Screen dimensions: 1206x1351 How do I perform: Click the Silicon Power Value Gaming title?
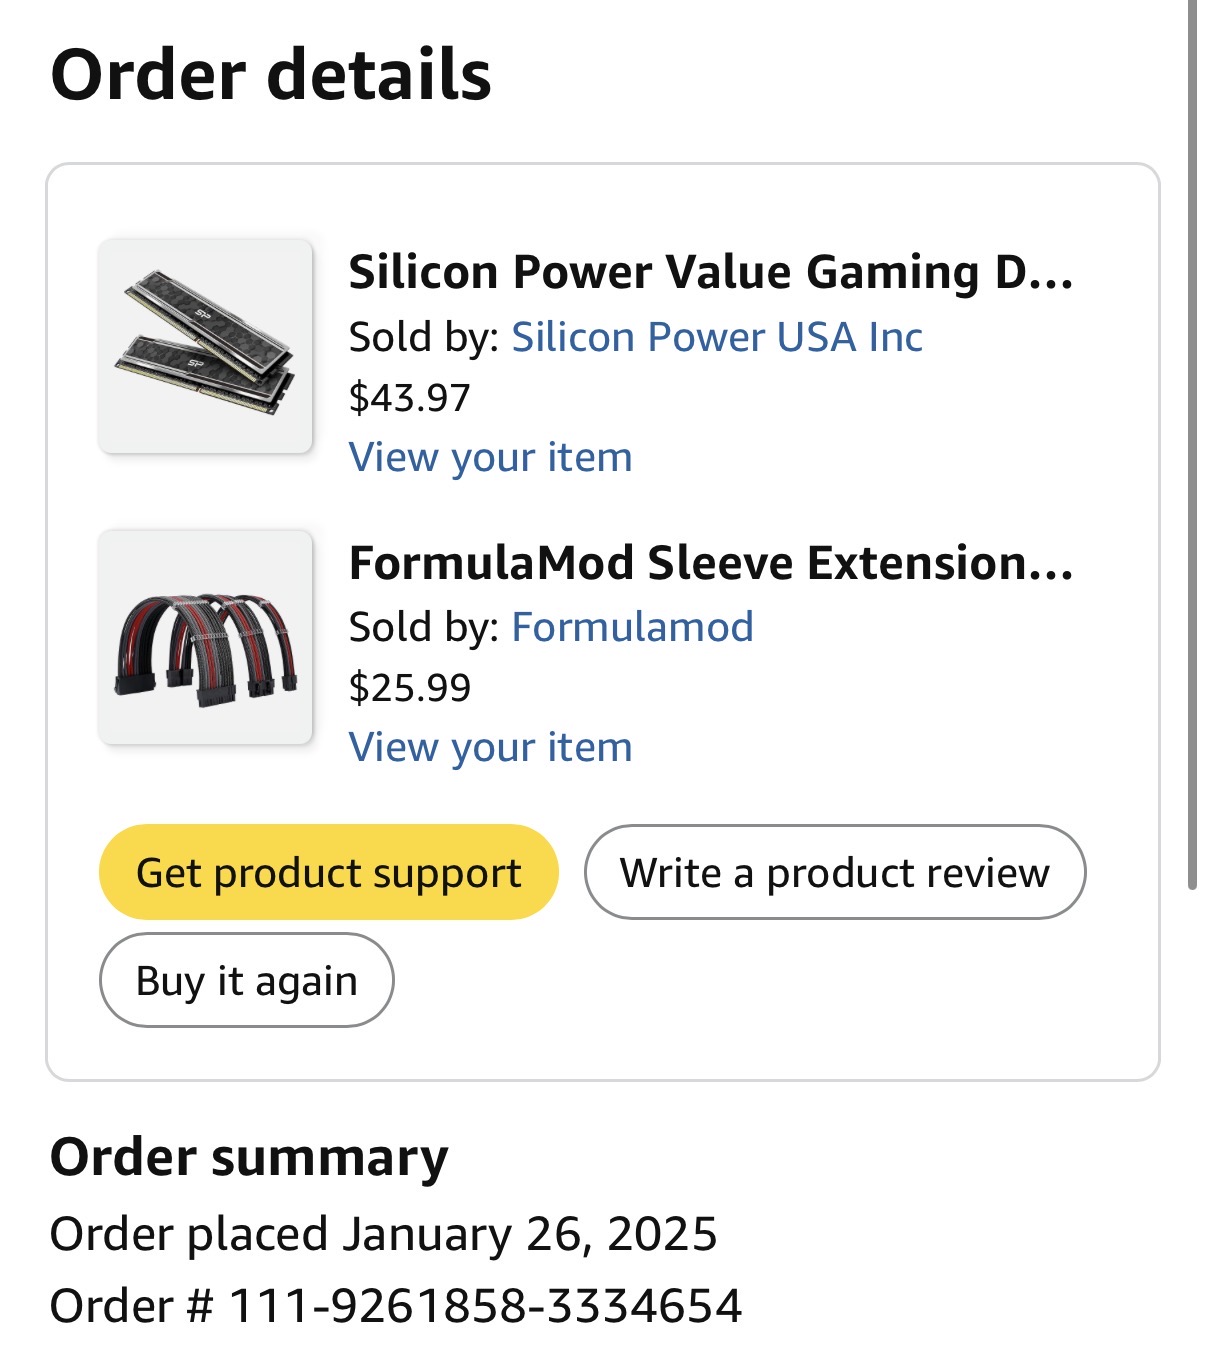pyautogui.click(x=710, y=272)
